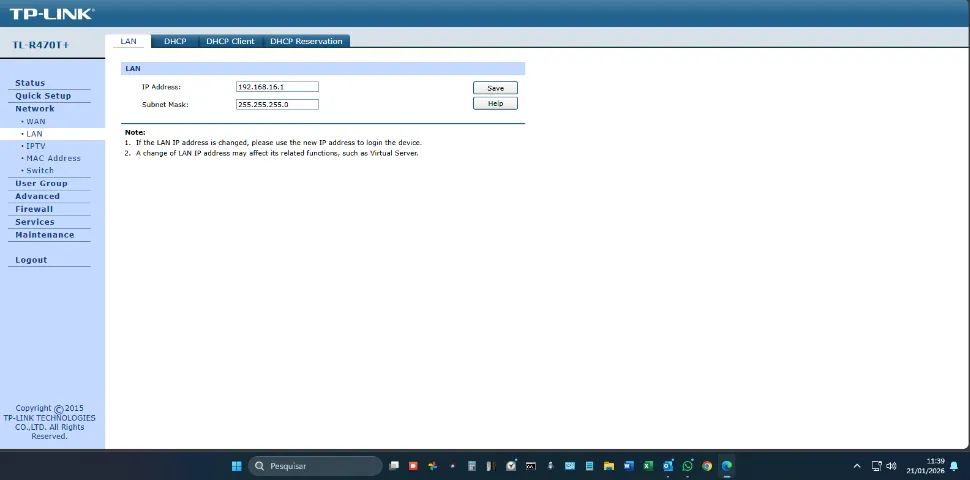Focus the IP Address input field
Screen dimensions: 970x480
pos(277,87)
